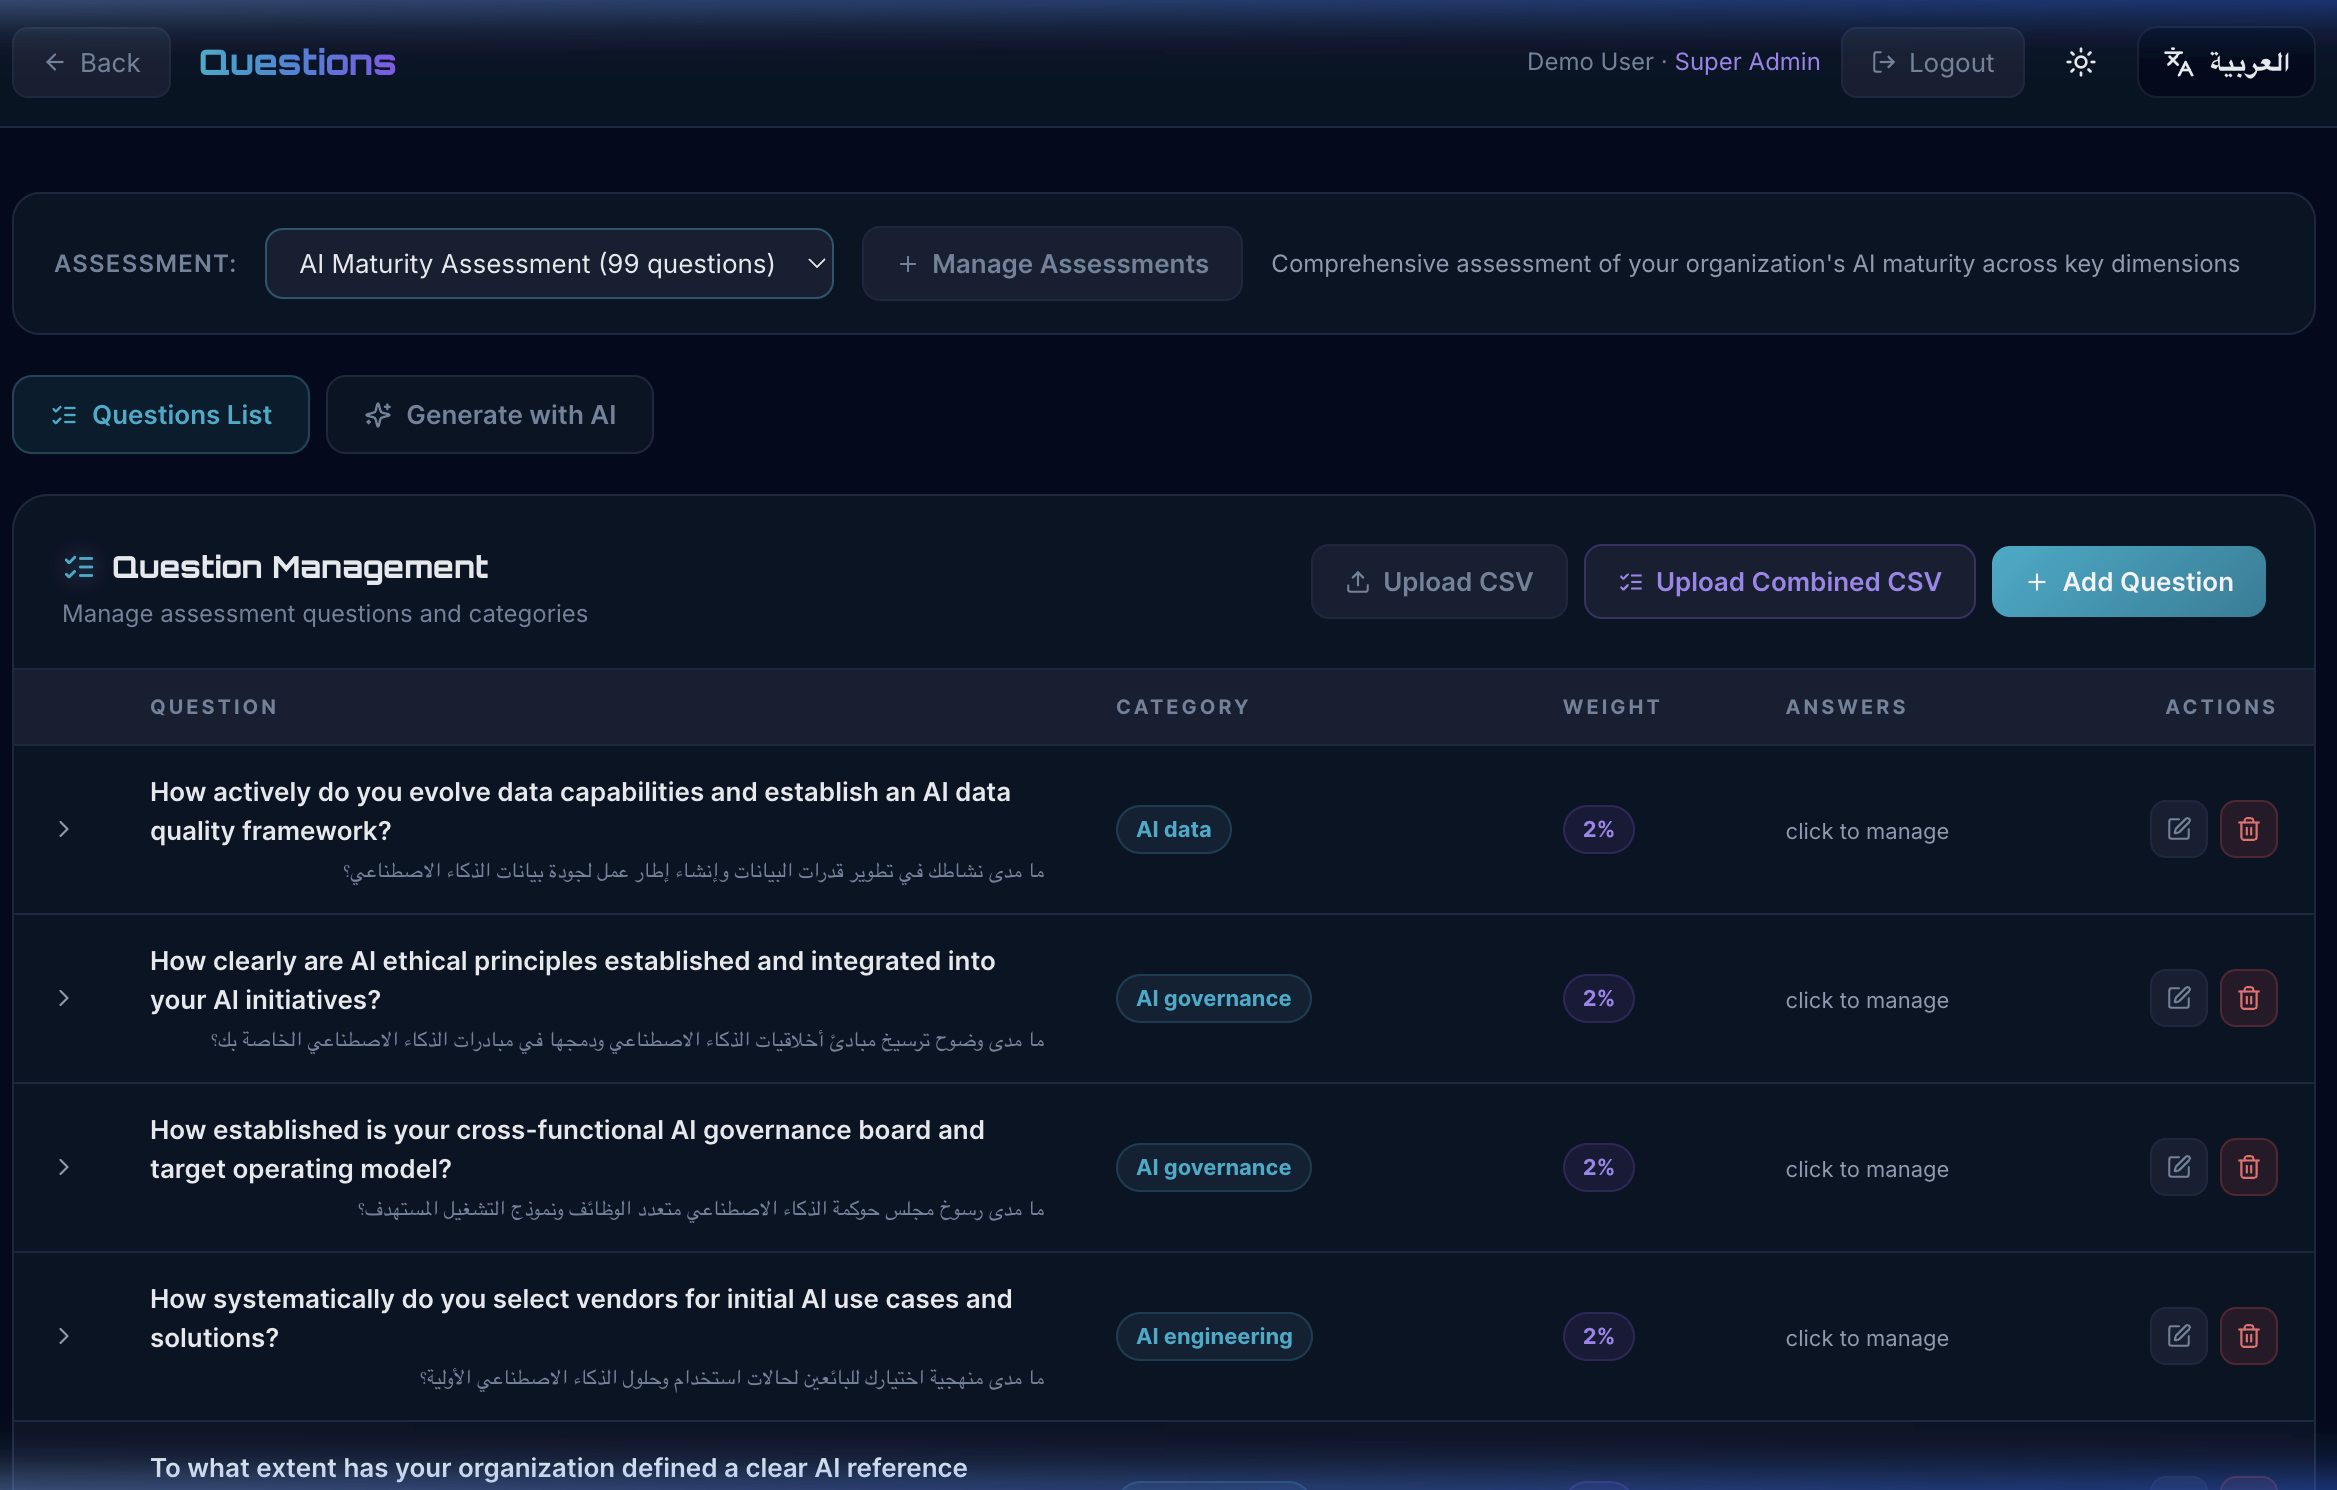
Task: Log out of the Demo User account
Action: (1932, 62)
